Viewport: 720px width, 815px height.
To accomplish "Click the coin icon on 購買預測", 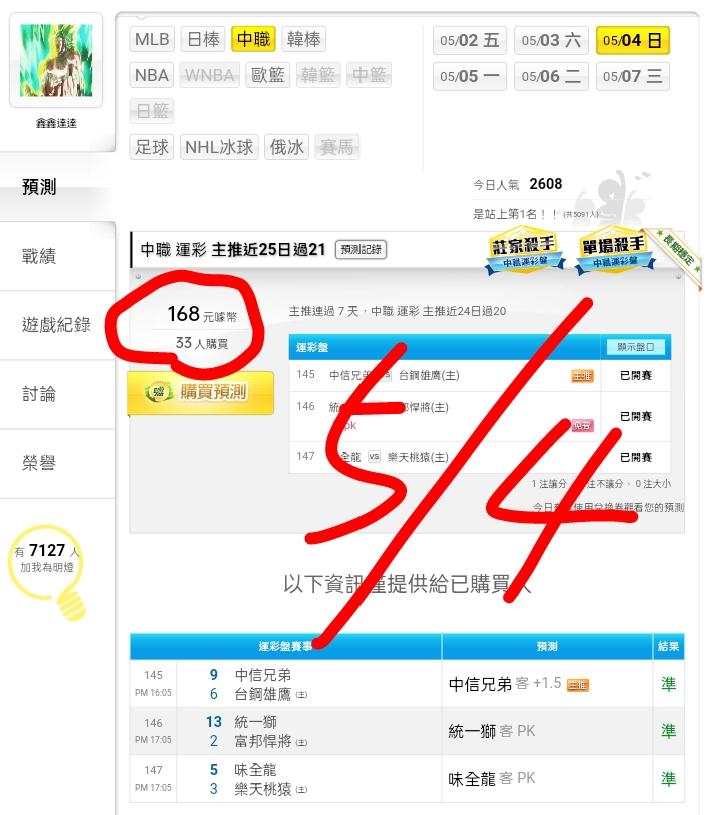I will pyautogui.click(x=159, y=392).
